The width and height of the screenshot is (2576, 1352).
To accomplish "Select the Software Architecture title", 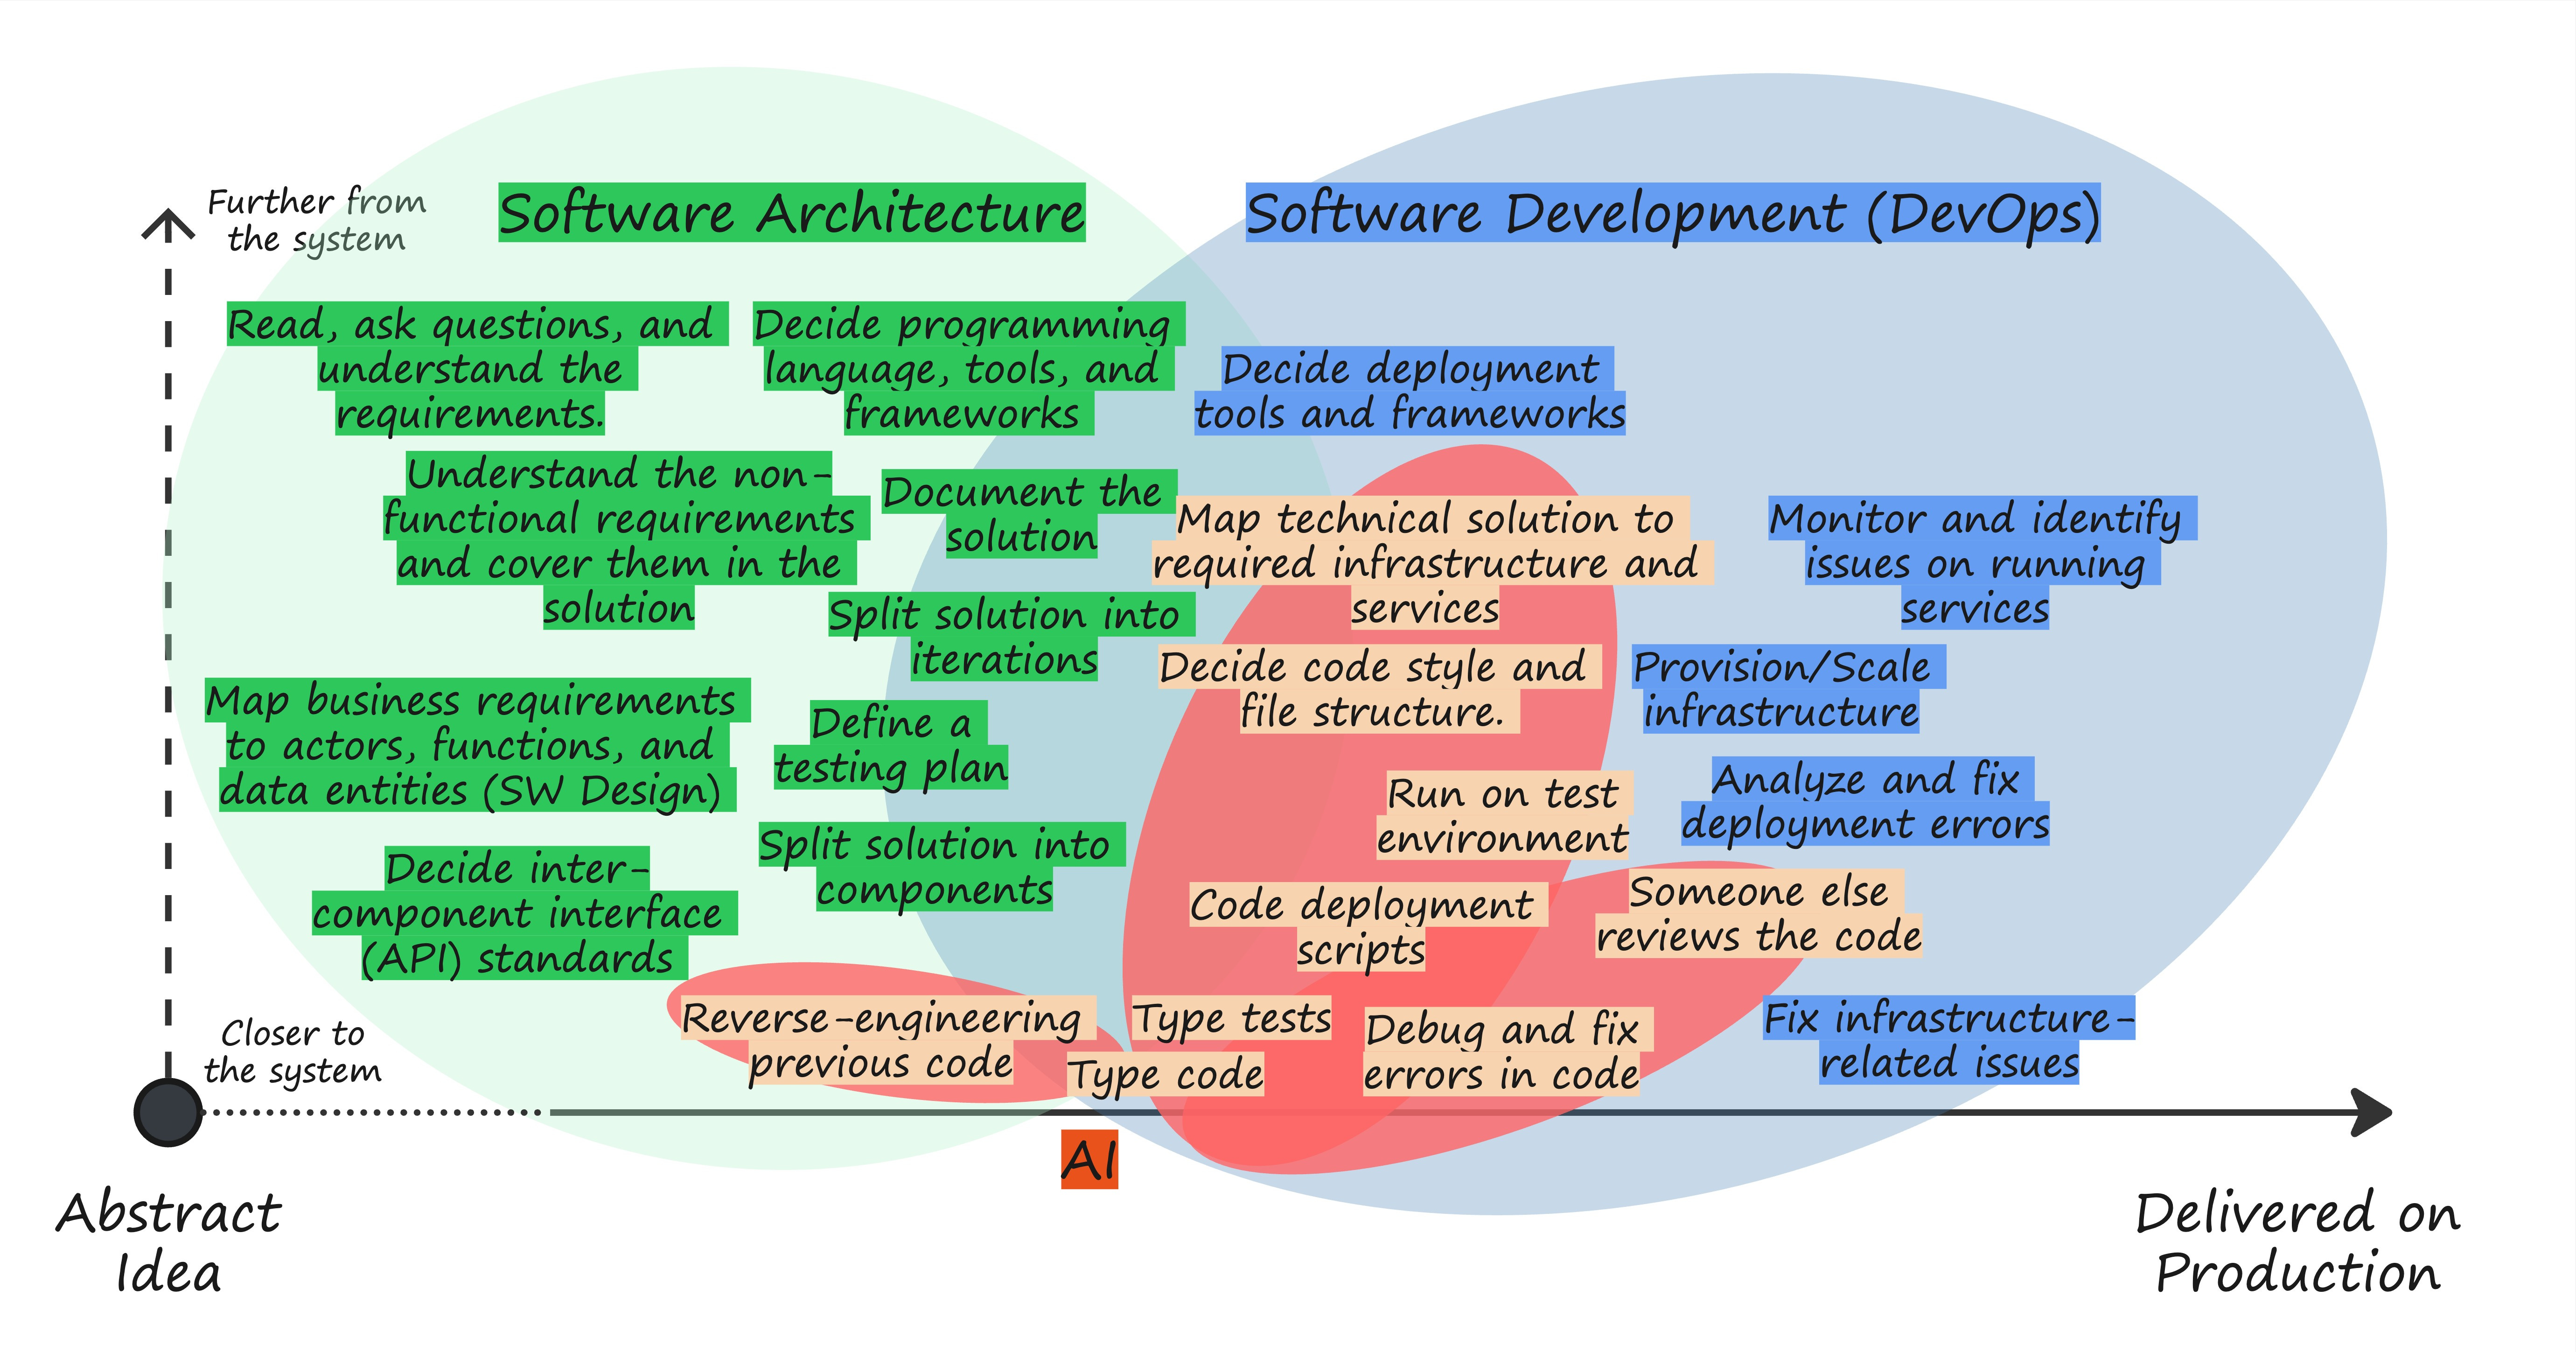I will pyautogui.click(x=791, y=213).
